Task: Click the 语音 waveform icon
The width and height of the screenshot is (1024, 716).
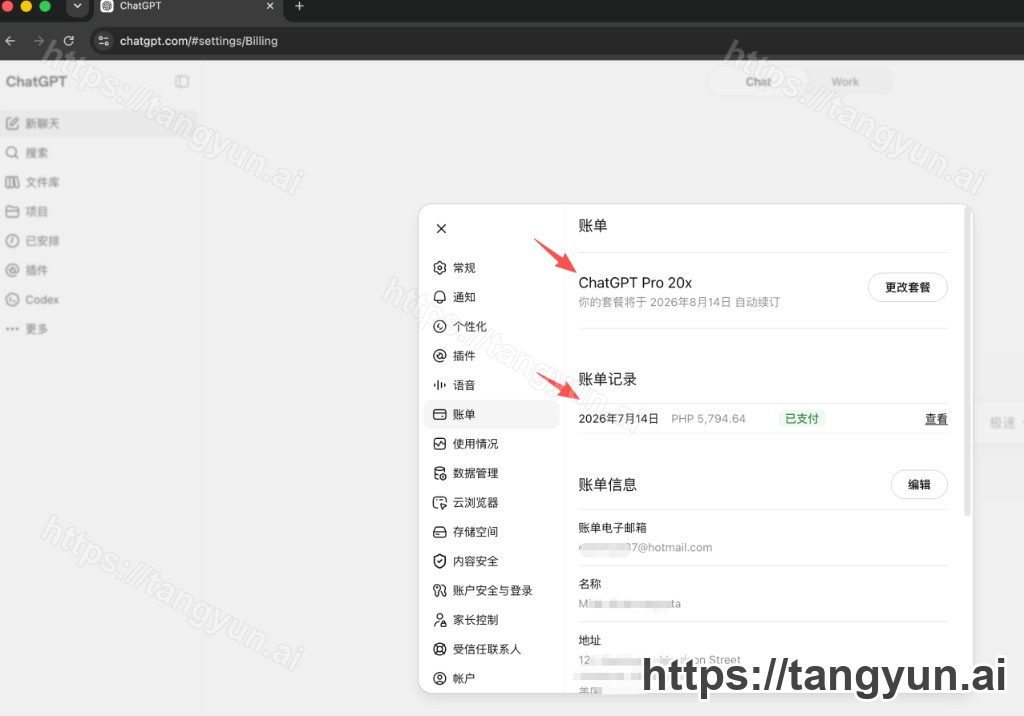Action: point(440,385)
